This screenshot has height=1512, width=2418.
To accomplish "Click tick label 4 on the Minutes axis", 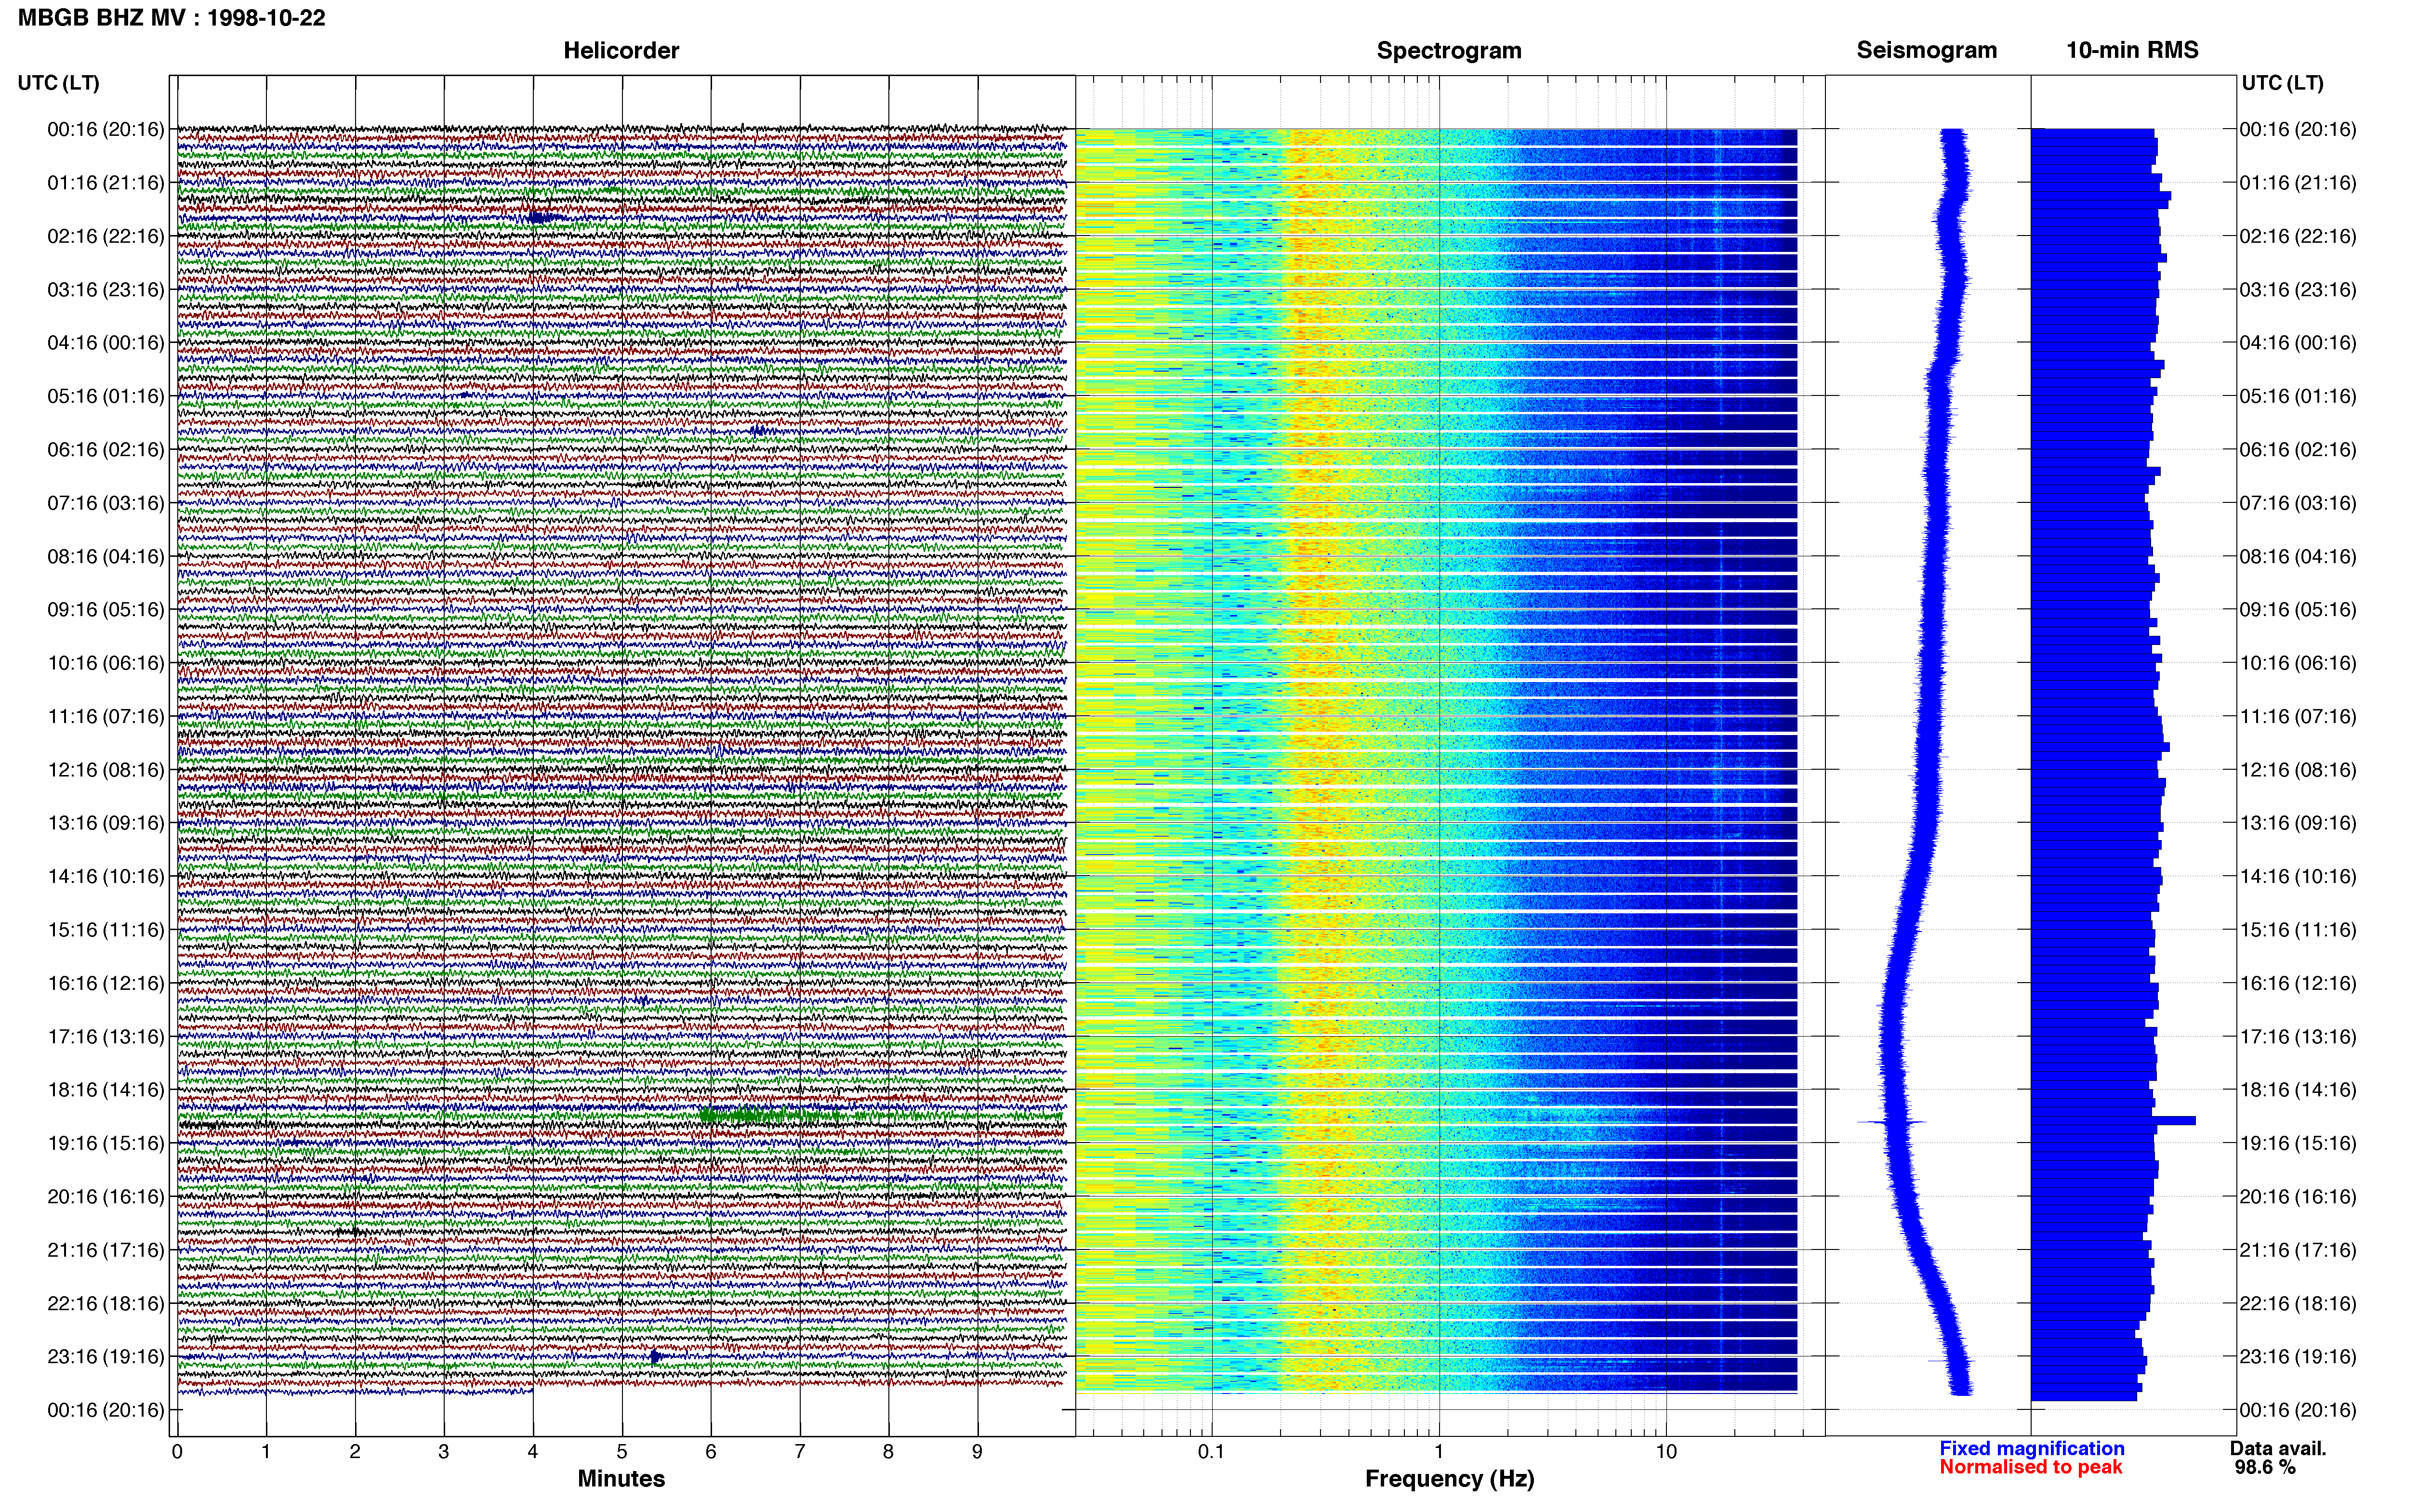I will click(x=533, y=1452).
